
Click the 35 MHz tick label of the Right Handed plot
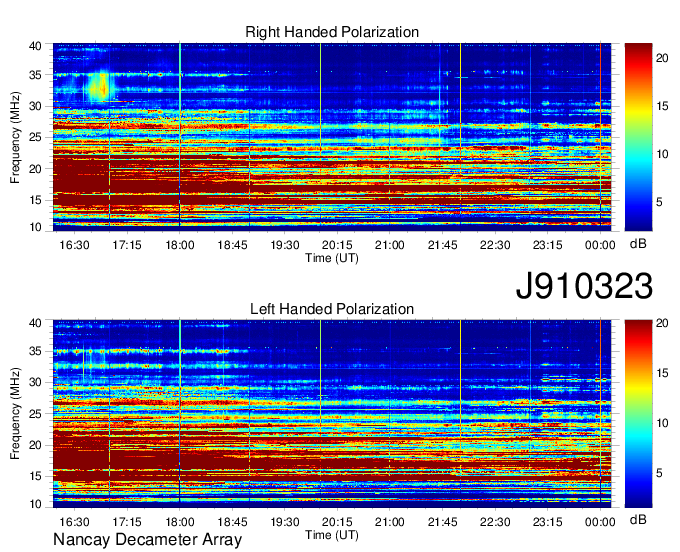(x=35, y=75)
